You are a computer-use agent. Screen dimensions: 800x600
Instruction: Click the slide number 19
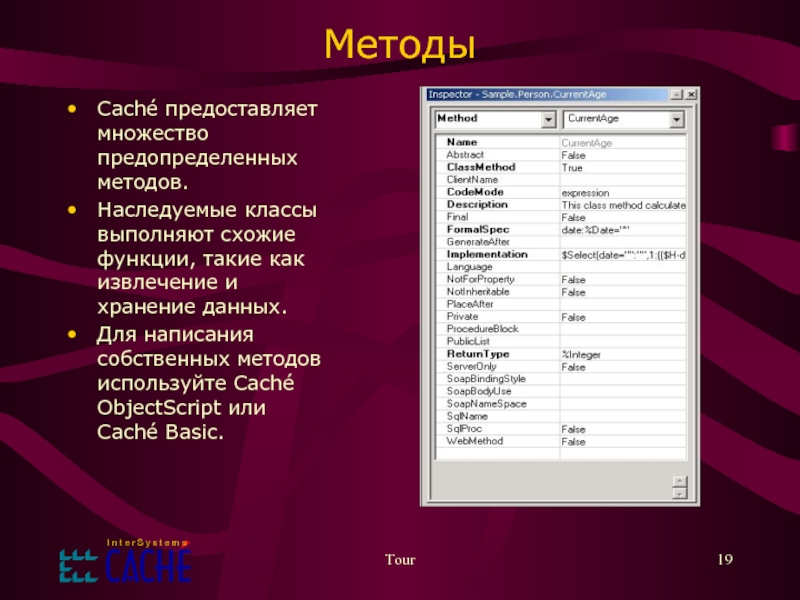725,560
